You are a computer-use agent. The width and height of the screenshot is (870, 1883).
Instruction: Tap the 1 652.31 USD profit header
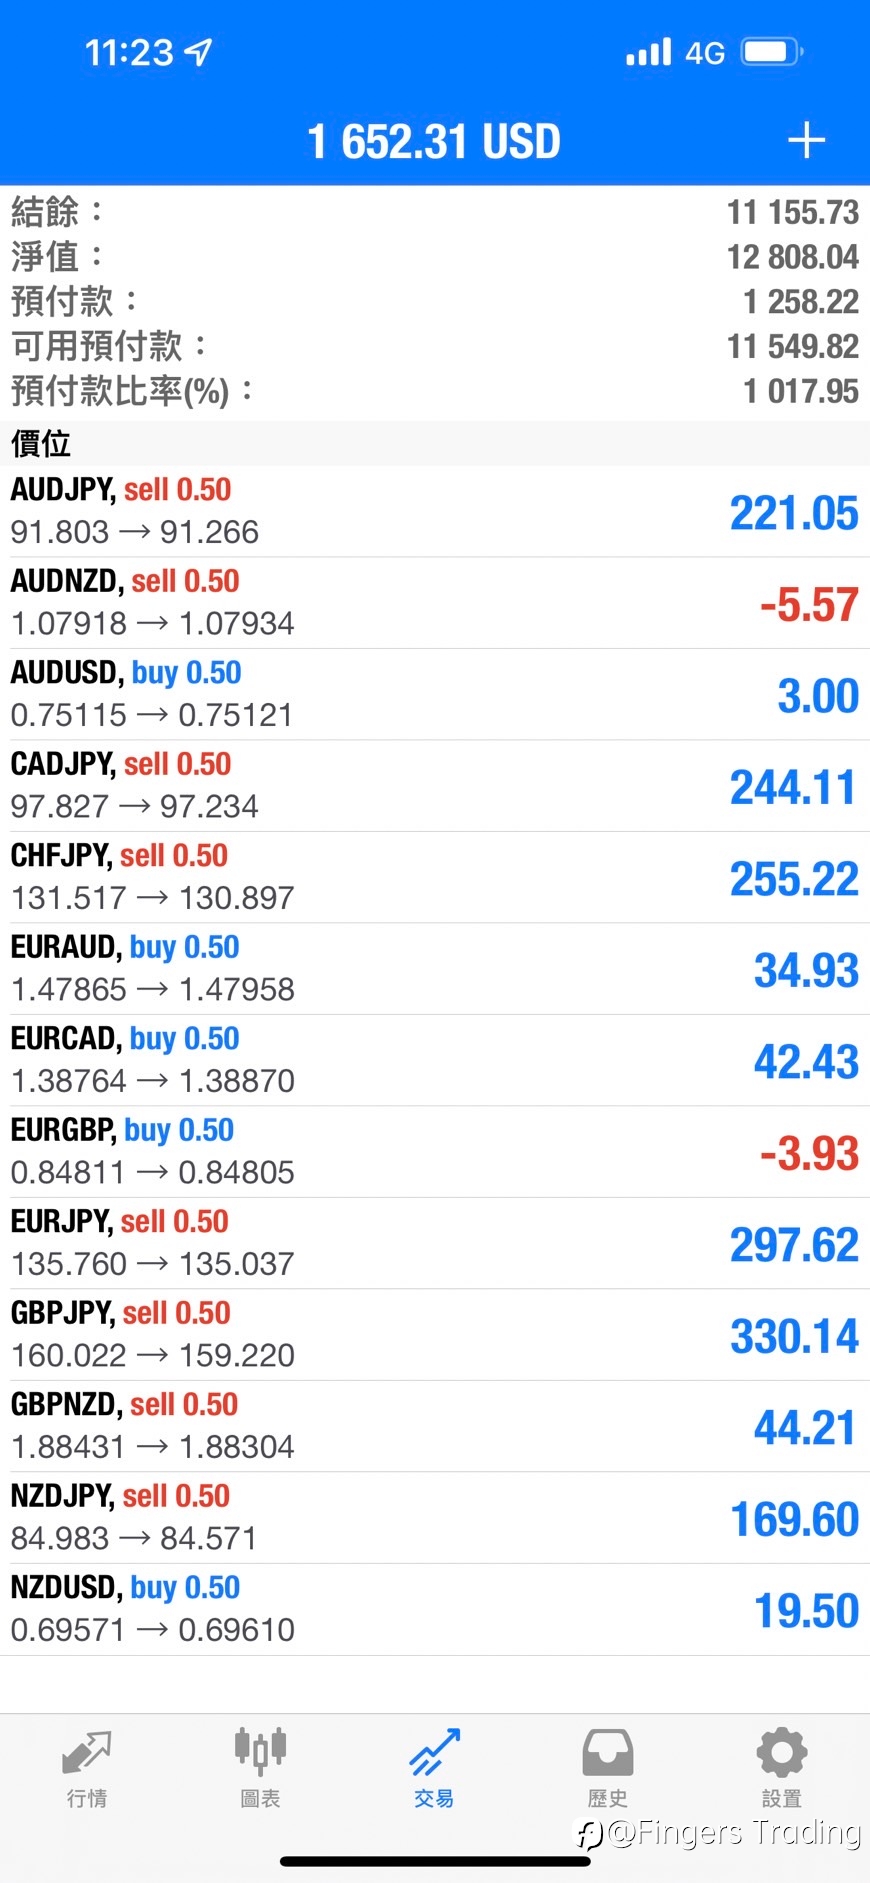[x=433, y=141]
